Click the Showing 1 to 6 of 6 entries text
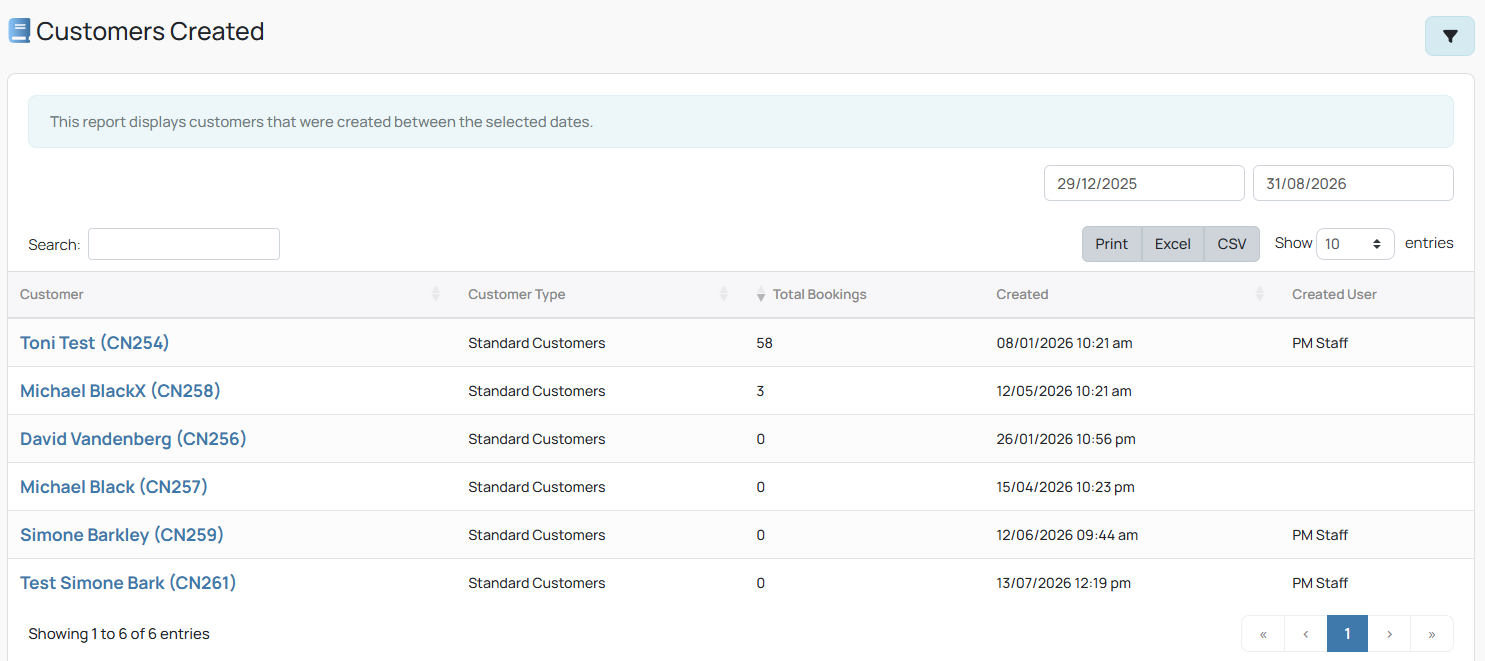 pos(119,634)
